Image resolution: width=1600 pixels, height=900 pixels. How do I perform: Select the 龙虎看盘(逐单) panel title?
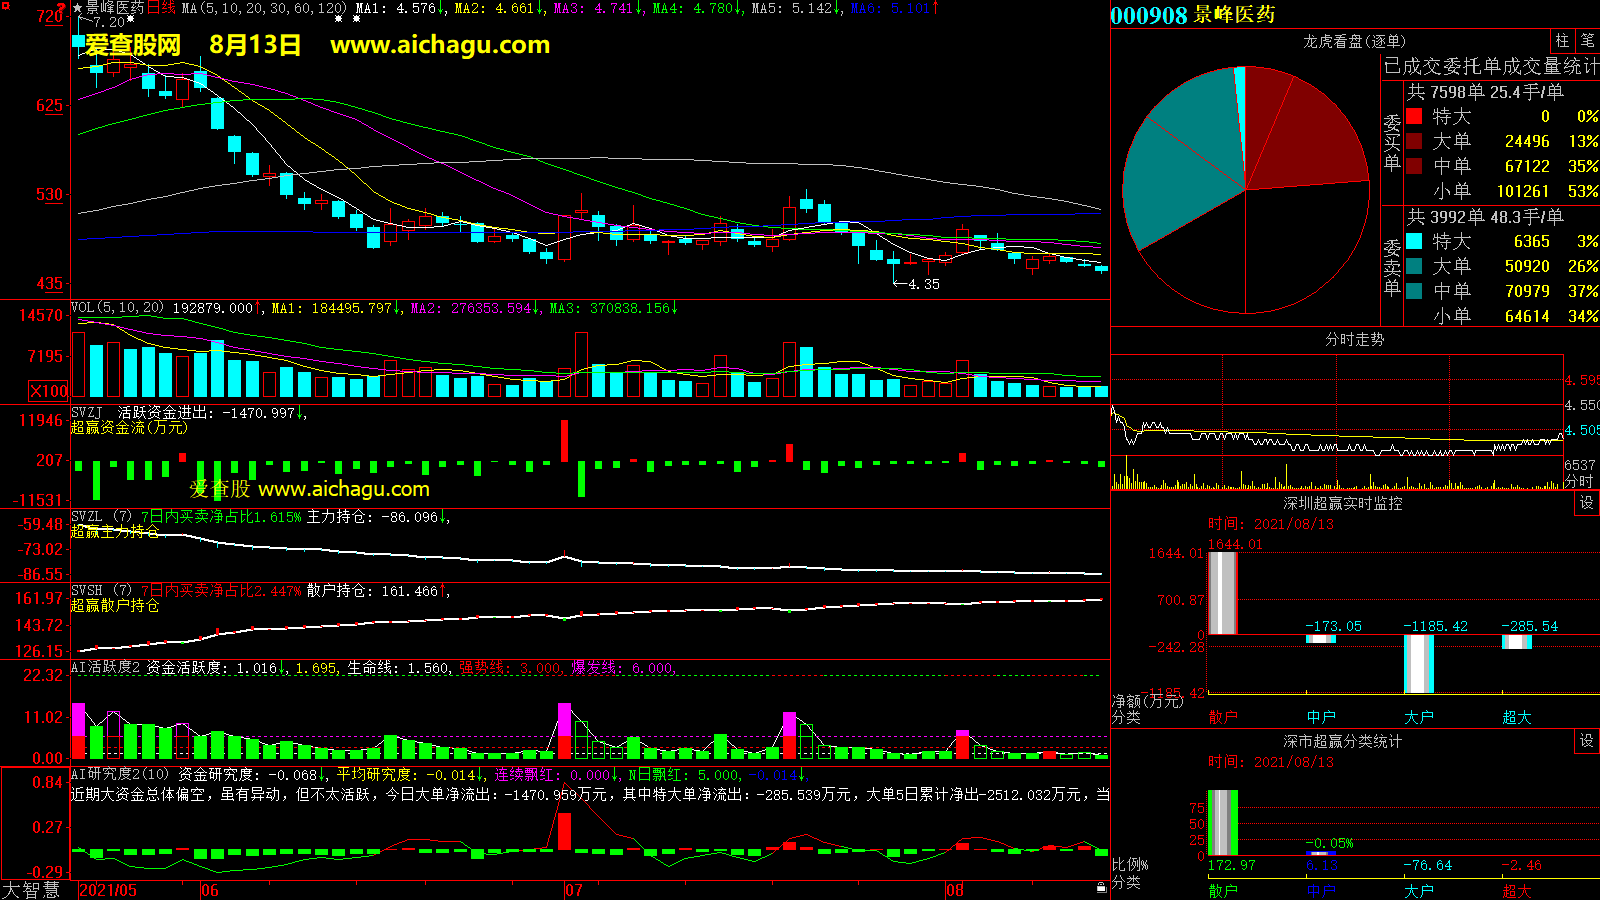(1354, 41)
